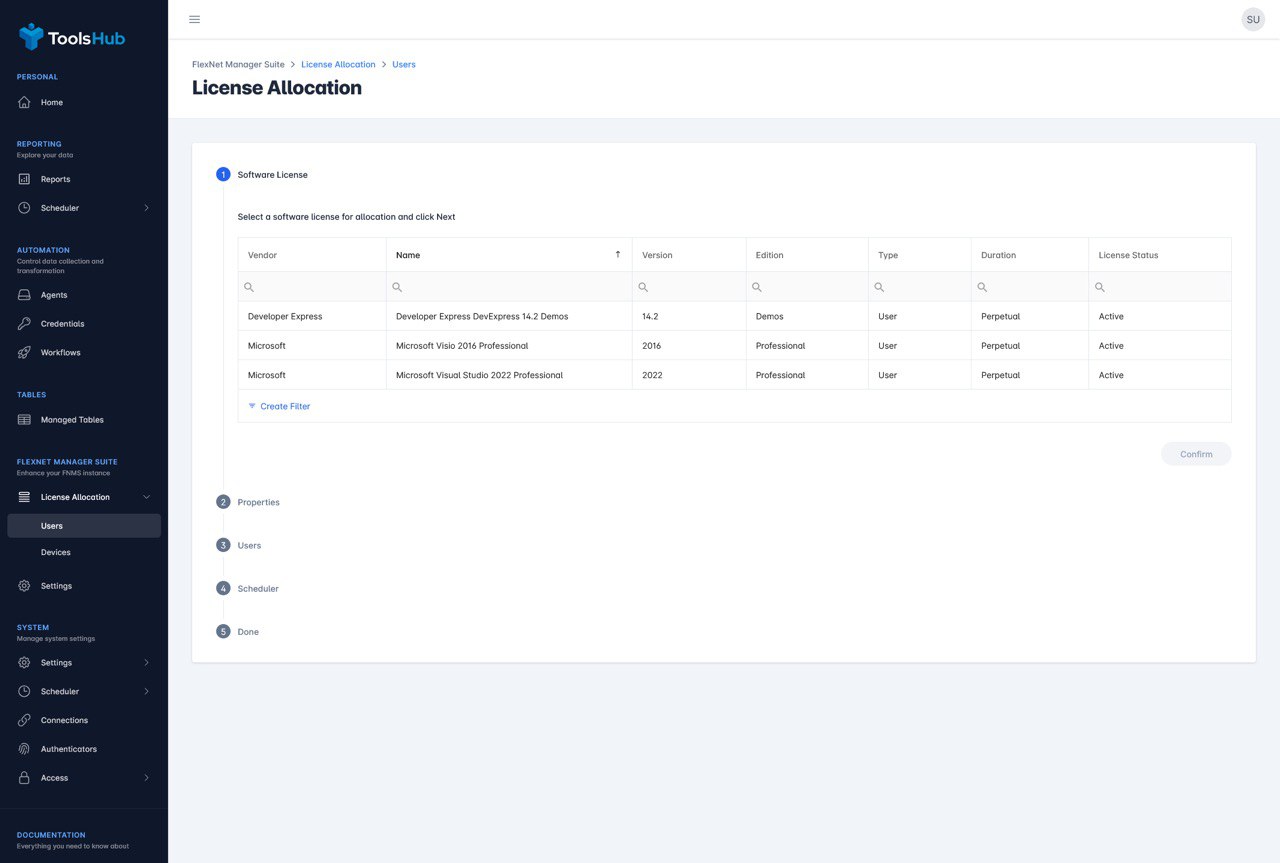Expand the System Scheduler chevron

point(146,692)
